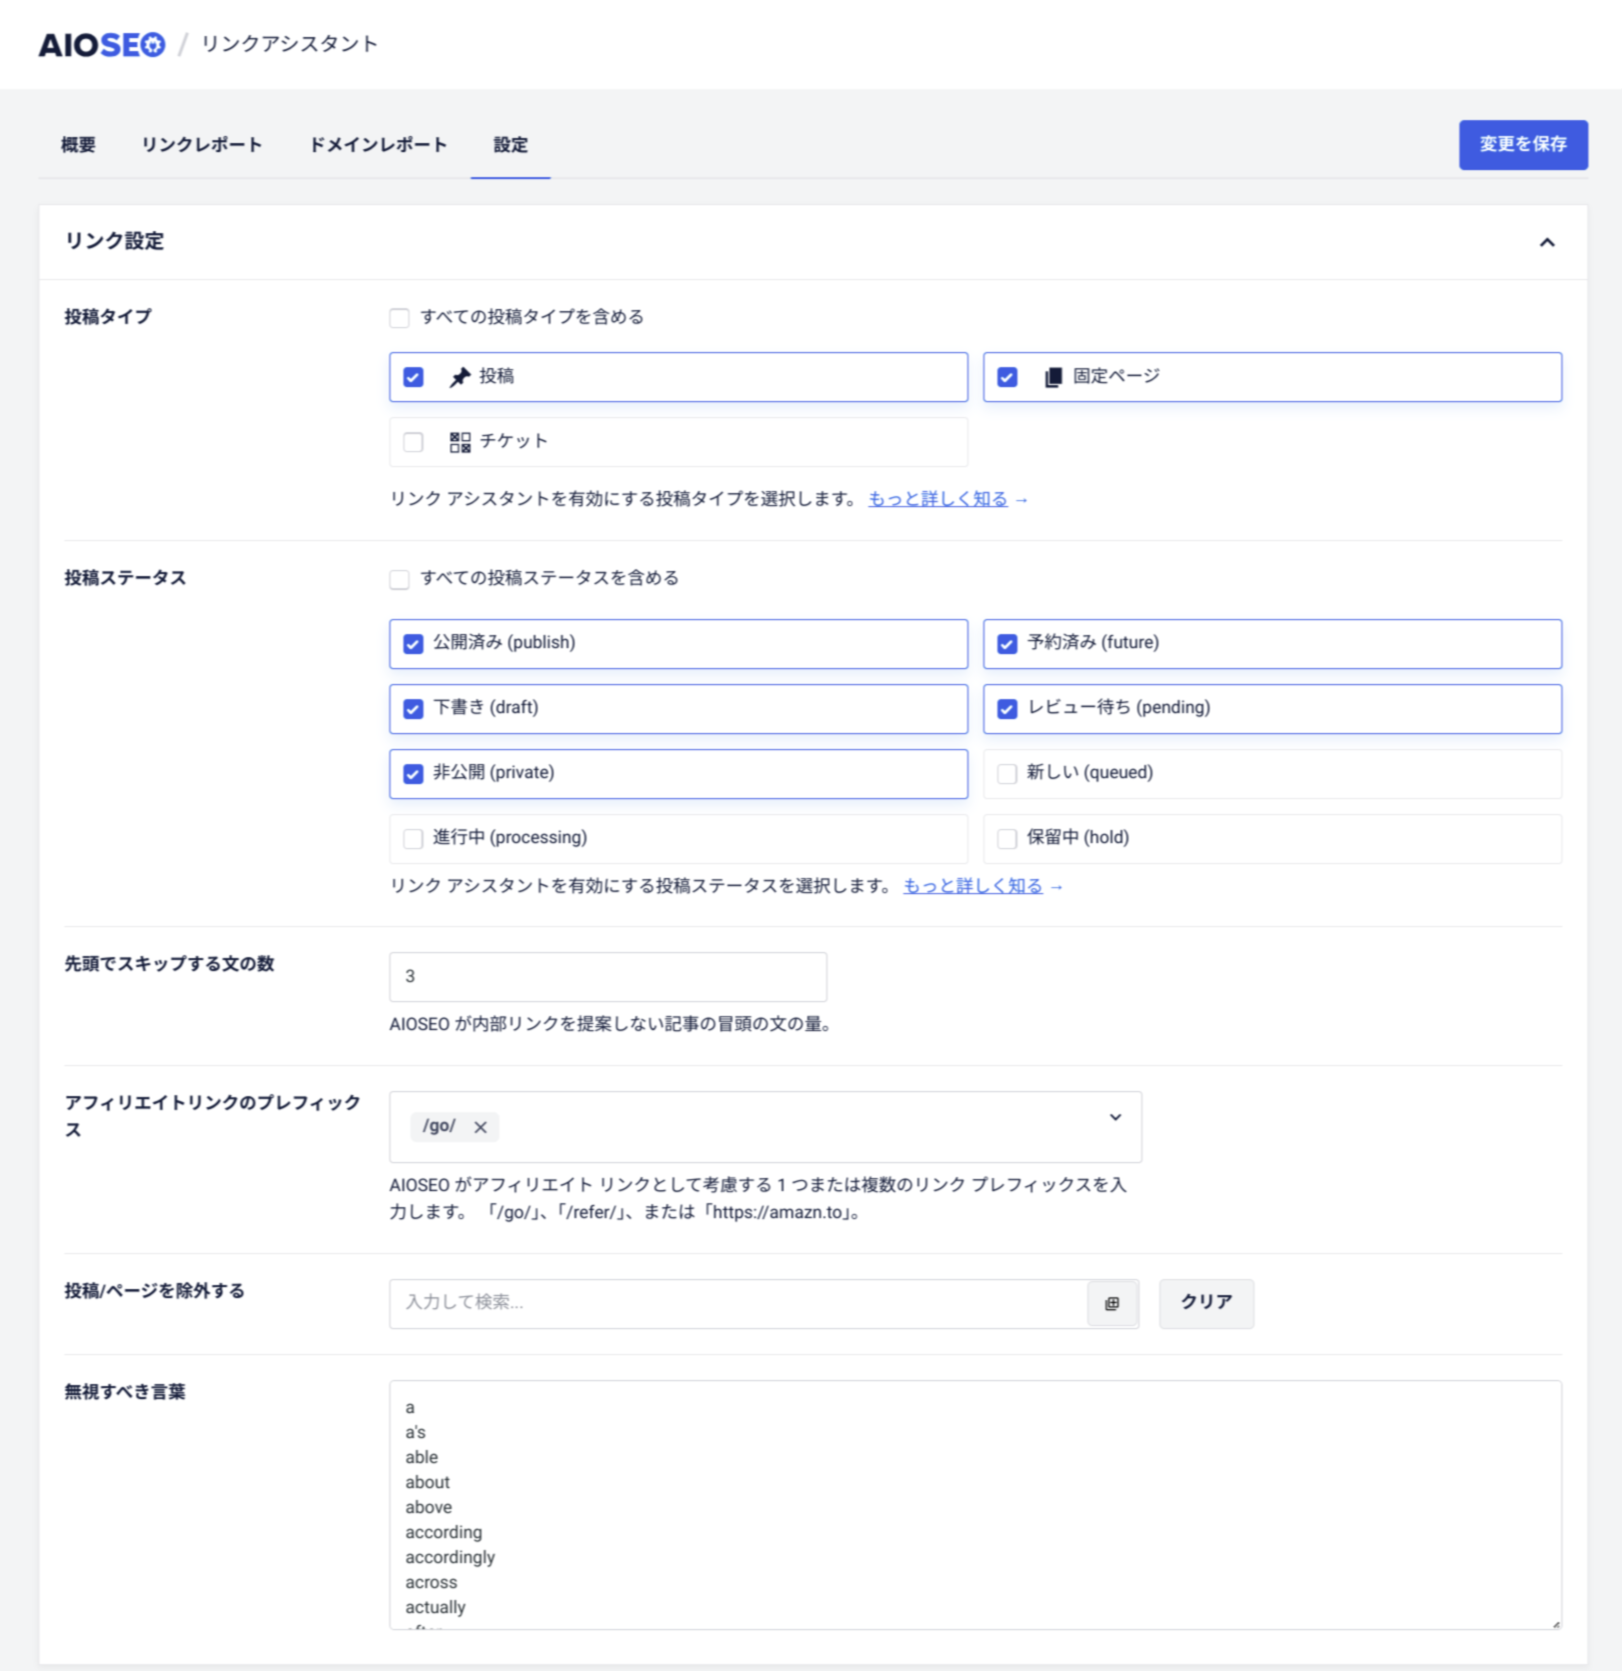Uncheck 公開済み (publish) status

click(x=413, y=644)
